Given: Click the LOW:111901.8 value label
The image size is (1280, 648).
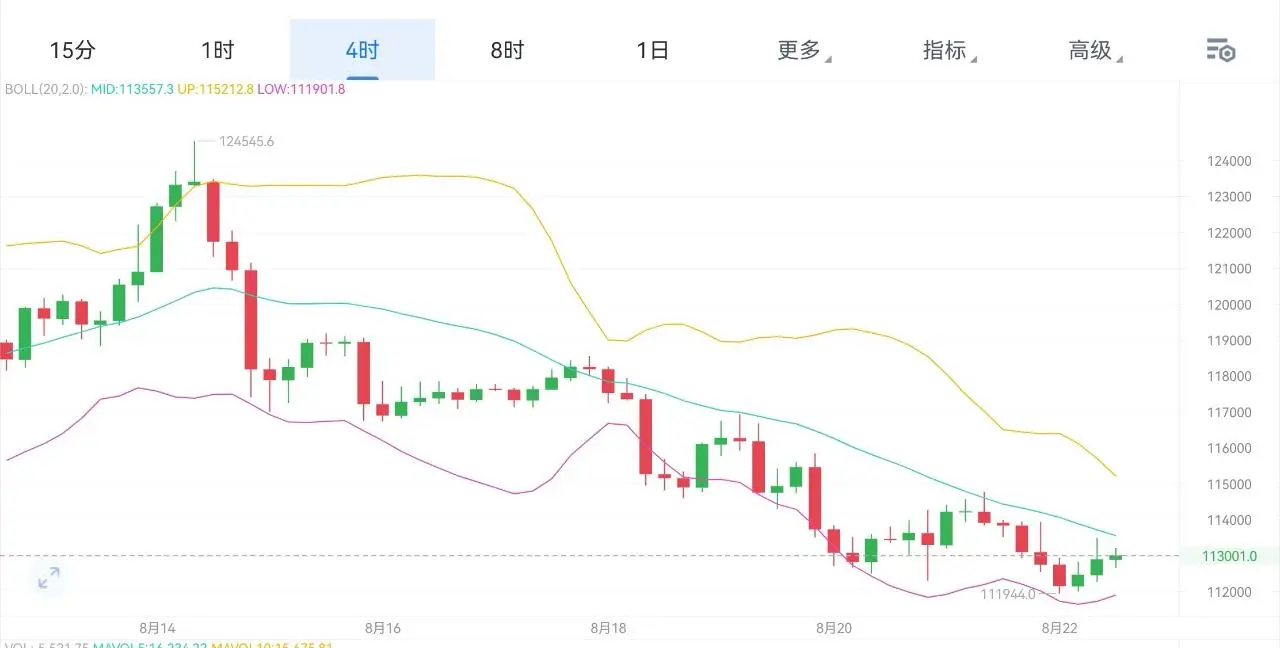Looking at the screenshot, I should click(301, 89).
